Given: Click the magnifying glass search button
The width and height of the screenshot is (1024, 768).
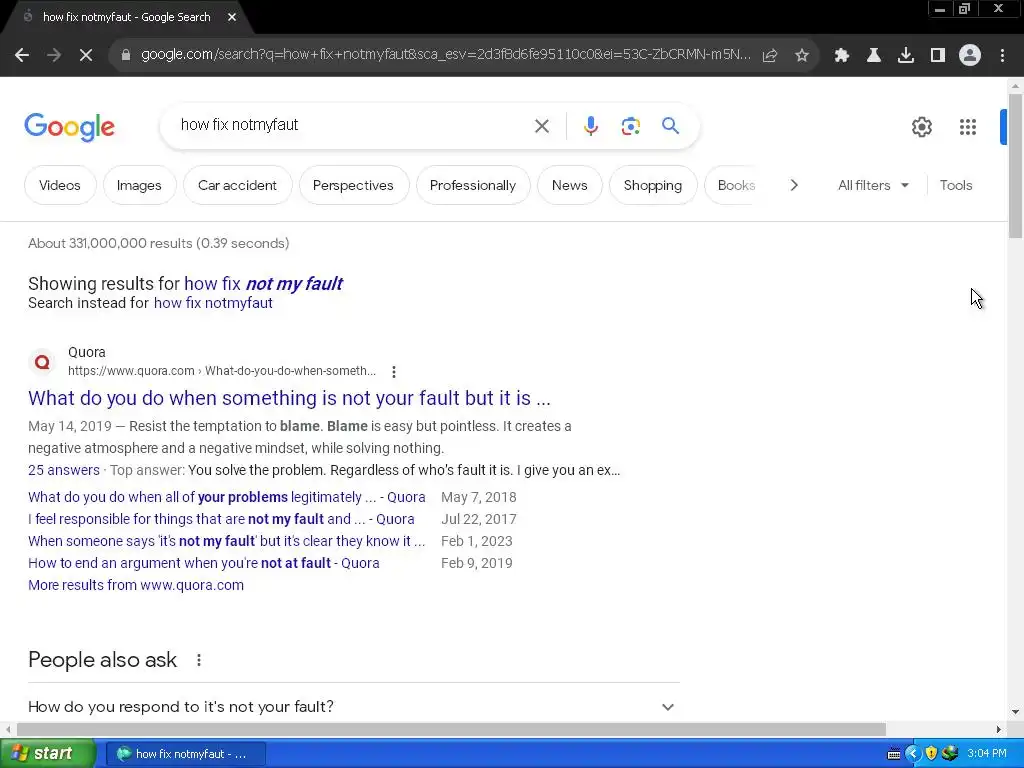Looking at the screenshot, I should click(670, 125).
